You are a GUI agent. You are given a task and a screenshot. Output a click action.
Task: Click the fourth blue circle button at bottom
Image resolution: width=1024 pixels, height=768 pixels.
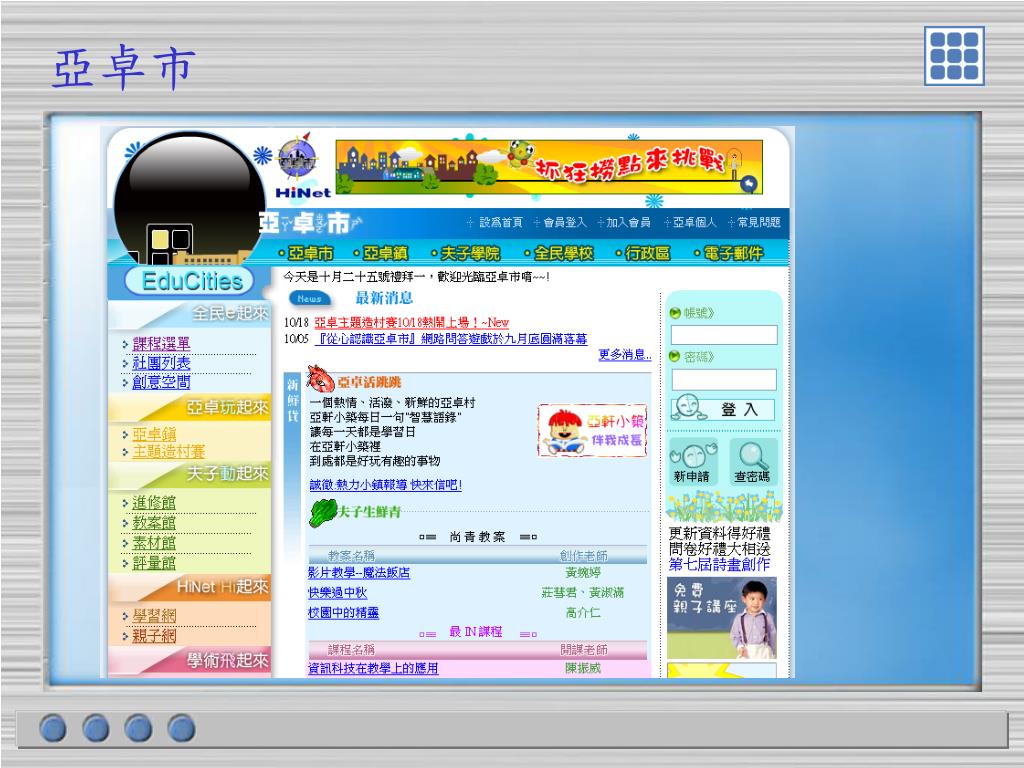point(182,728)
